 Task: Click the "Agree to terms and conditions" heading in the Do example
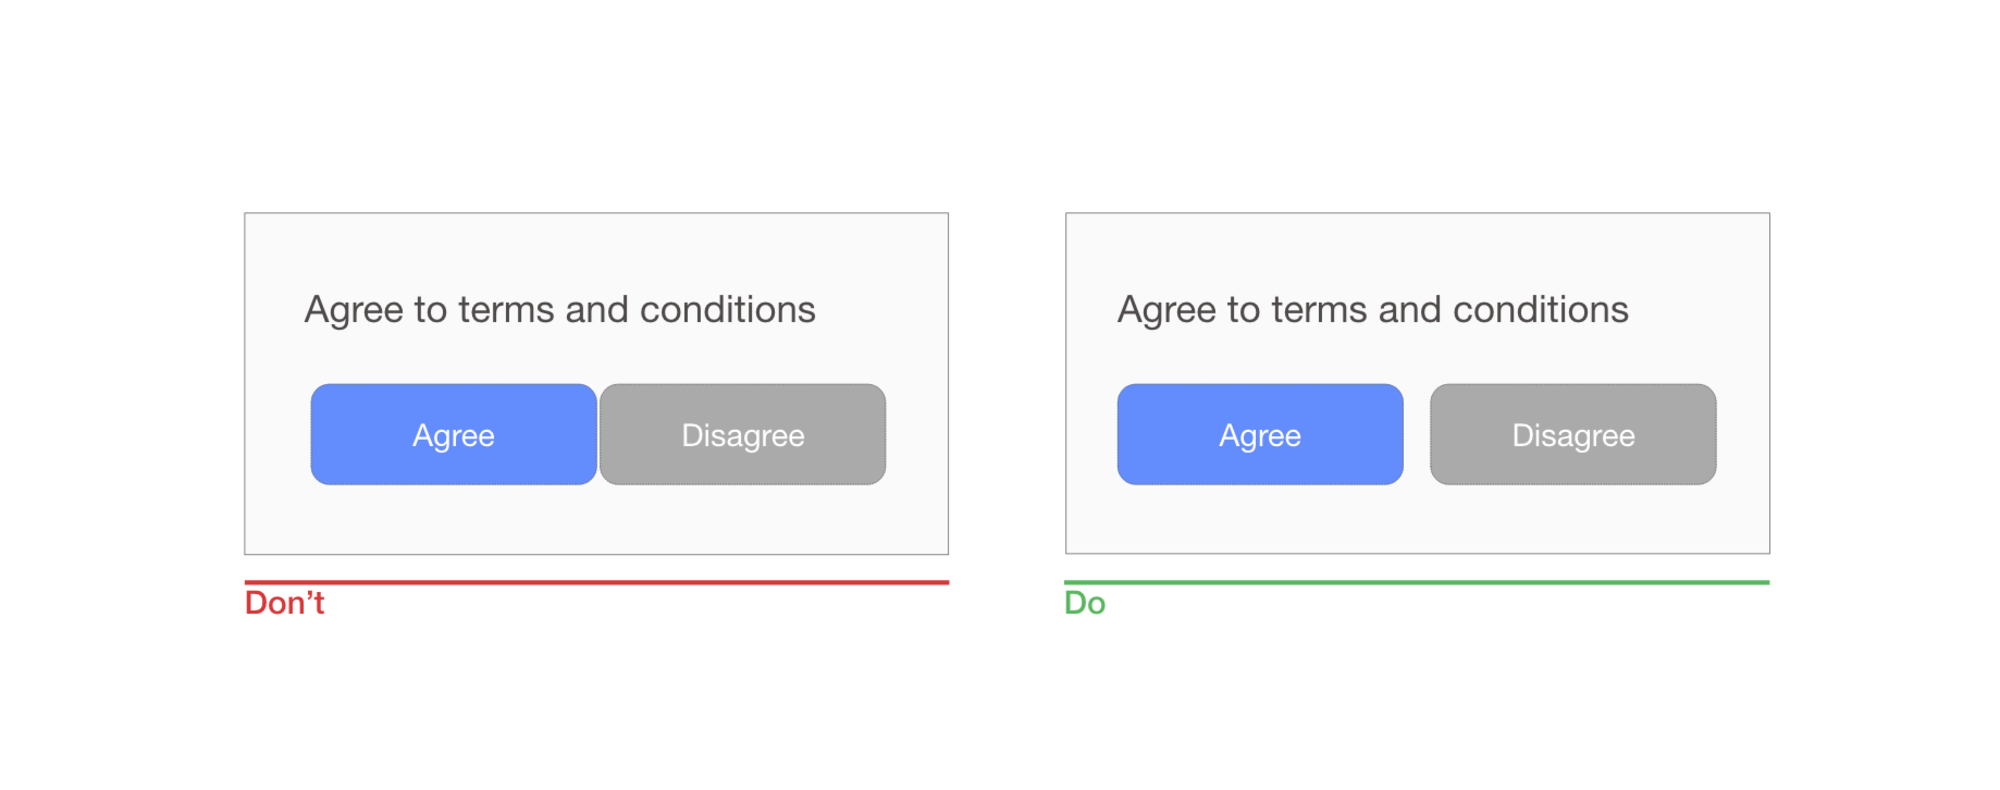click(x=1373, y=310)
